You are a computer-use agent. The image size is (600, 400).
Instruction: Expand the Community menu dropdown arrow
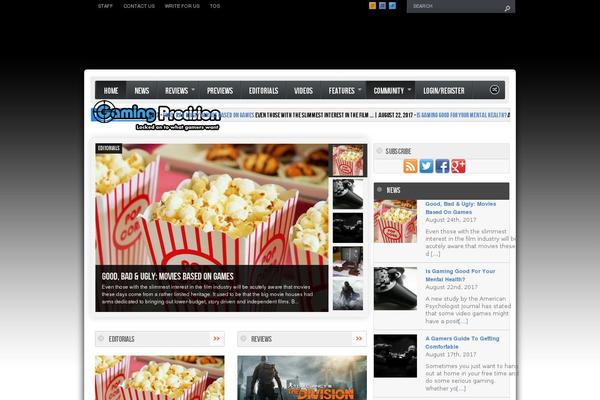click(x=409, y=90)
